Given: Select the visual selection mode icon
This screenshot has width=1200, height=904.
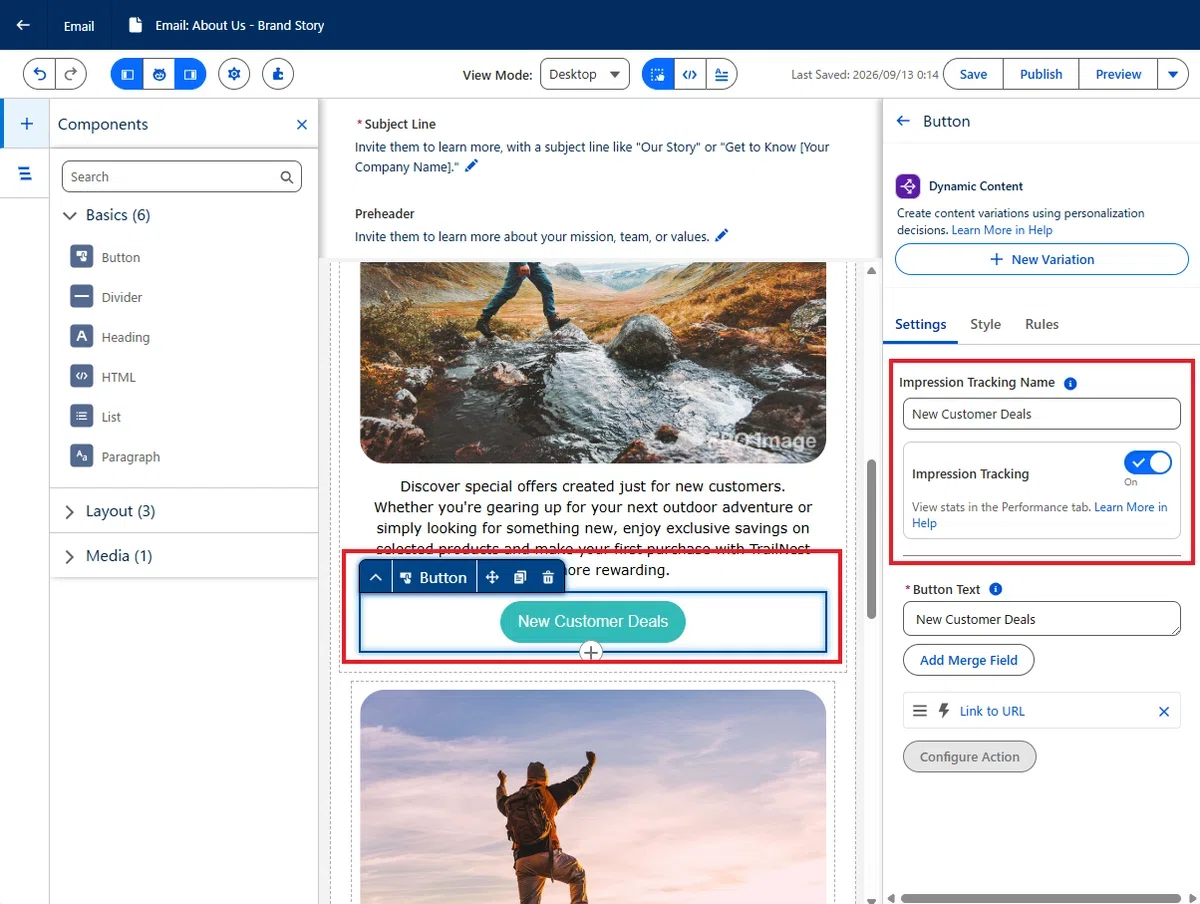Looking at the screenshot, I should pos(658,74).
